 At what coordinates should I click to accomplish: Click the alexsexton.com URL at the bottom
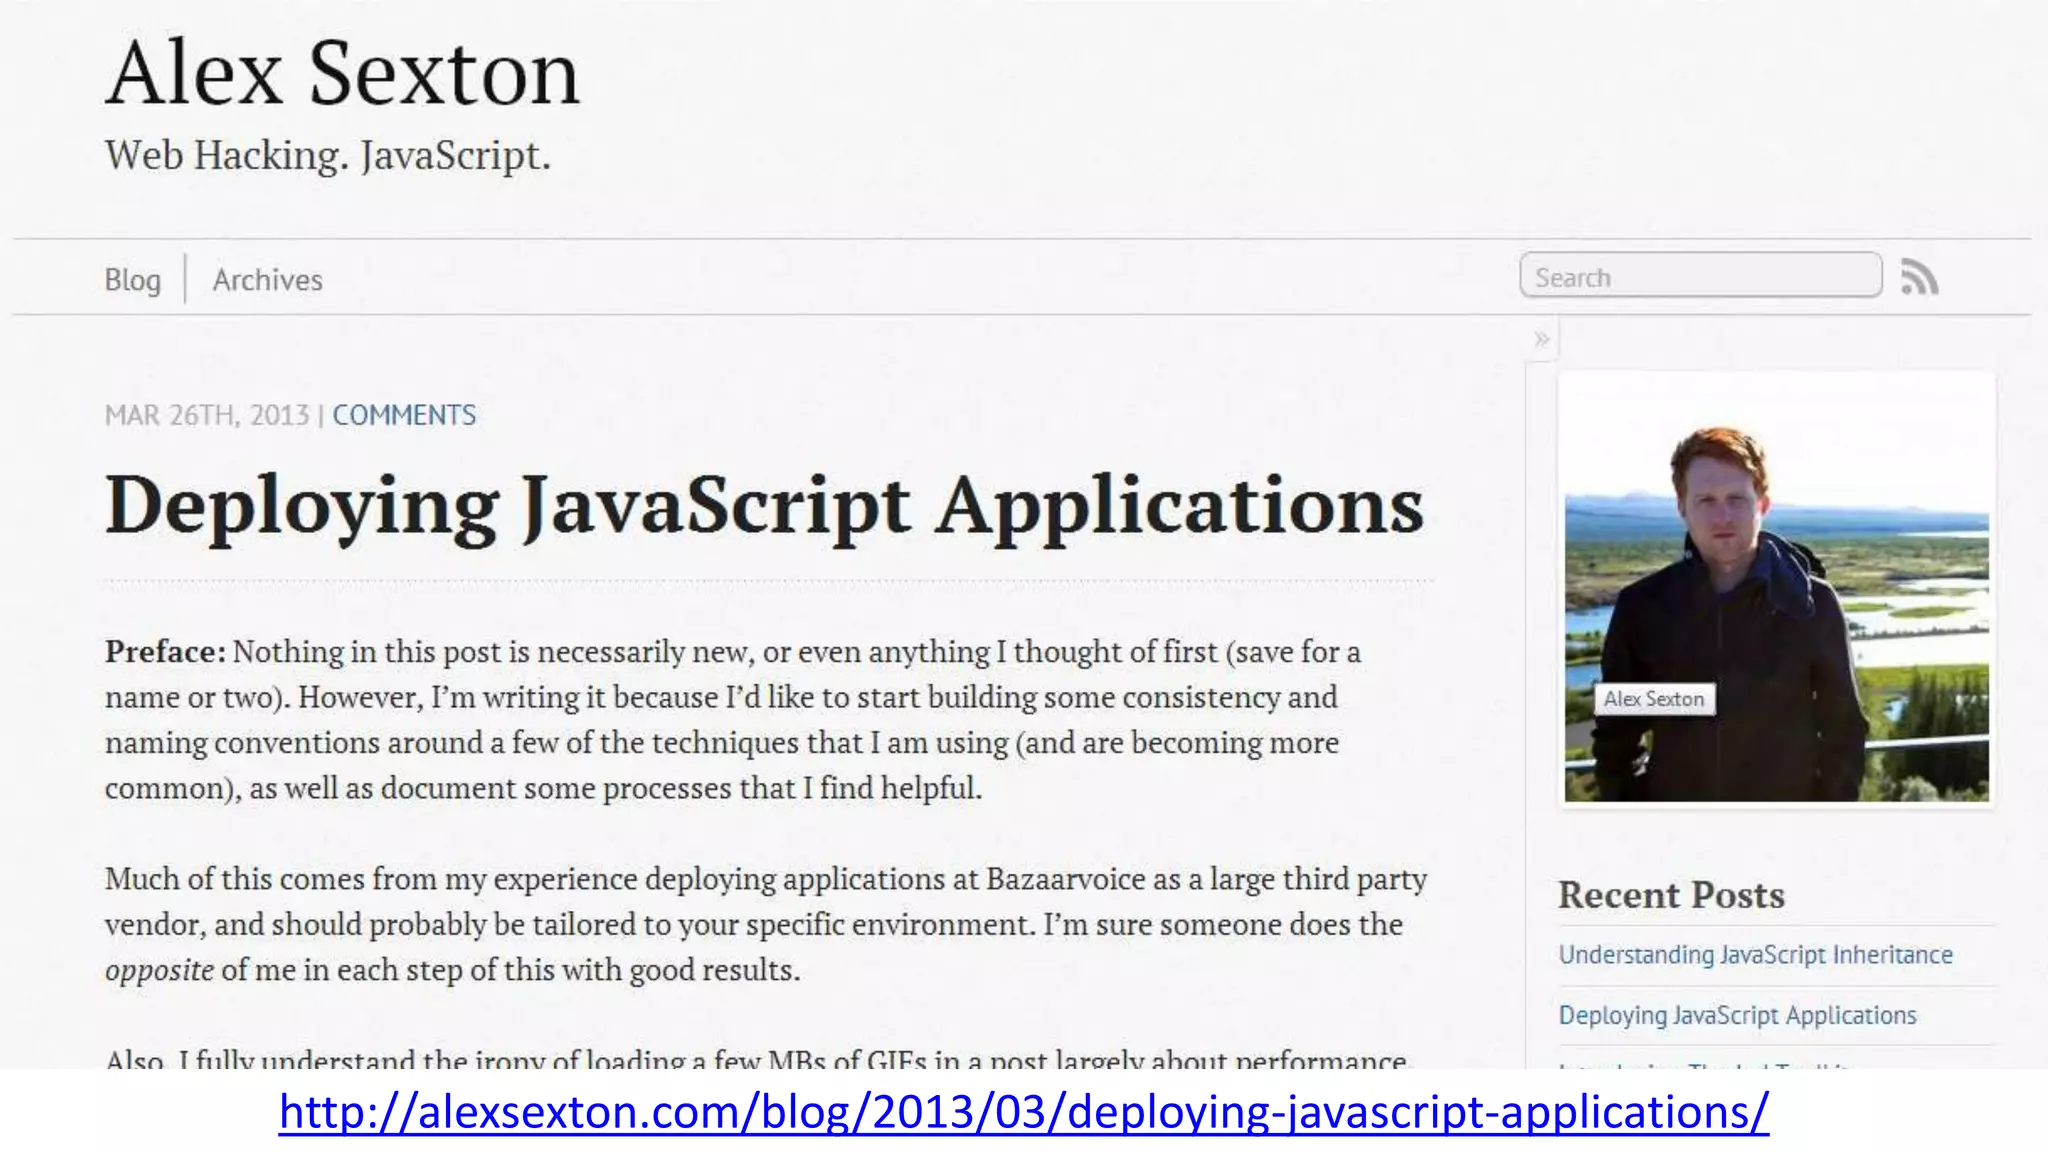click(x=1023, y=1112)
